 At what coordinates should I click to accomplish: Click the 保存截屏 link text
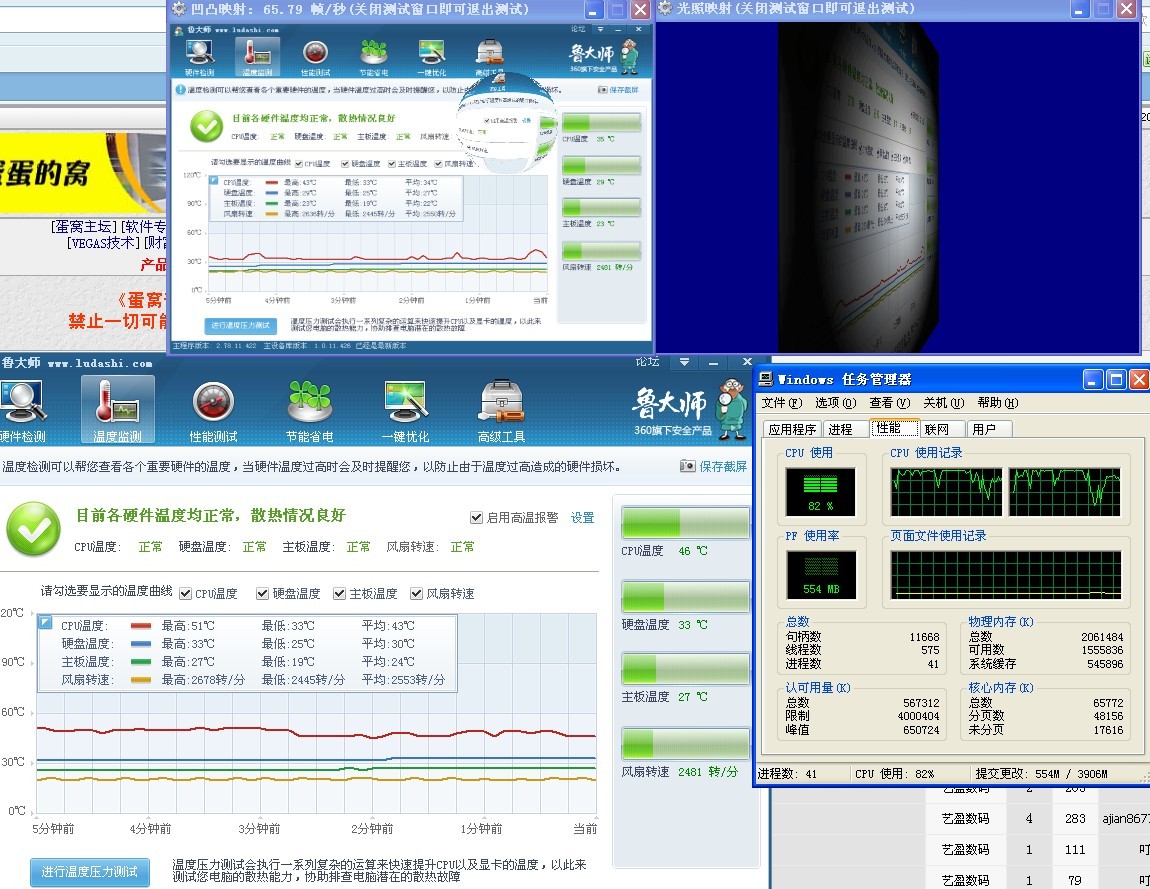click(723, 467)
